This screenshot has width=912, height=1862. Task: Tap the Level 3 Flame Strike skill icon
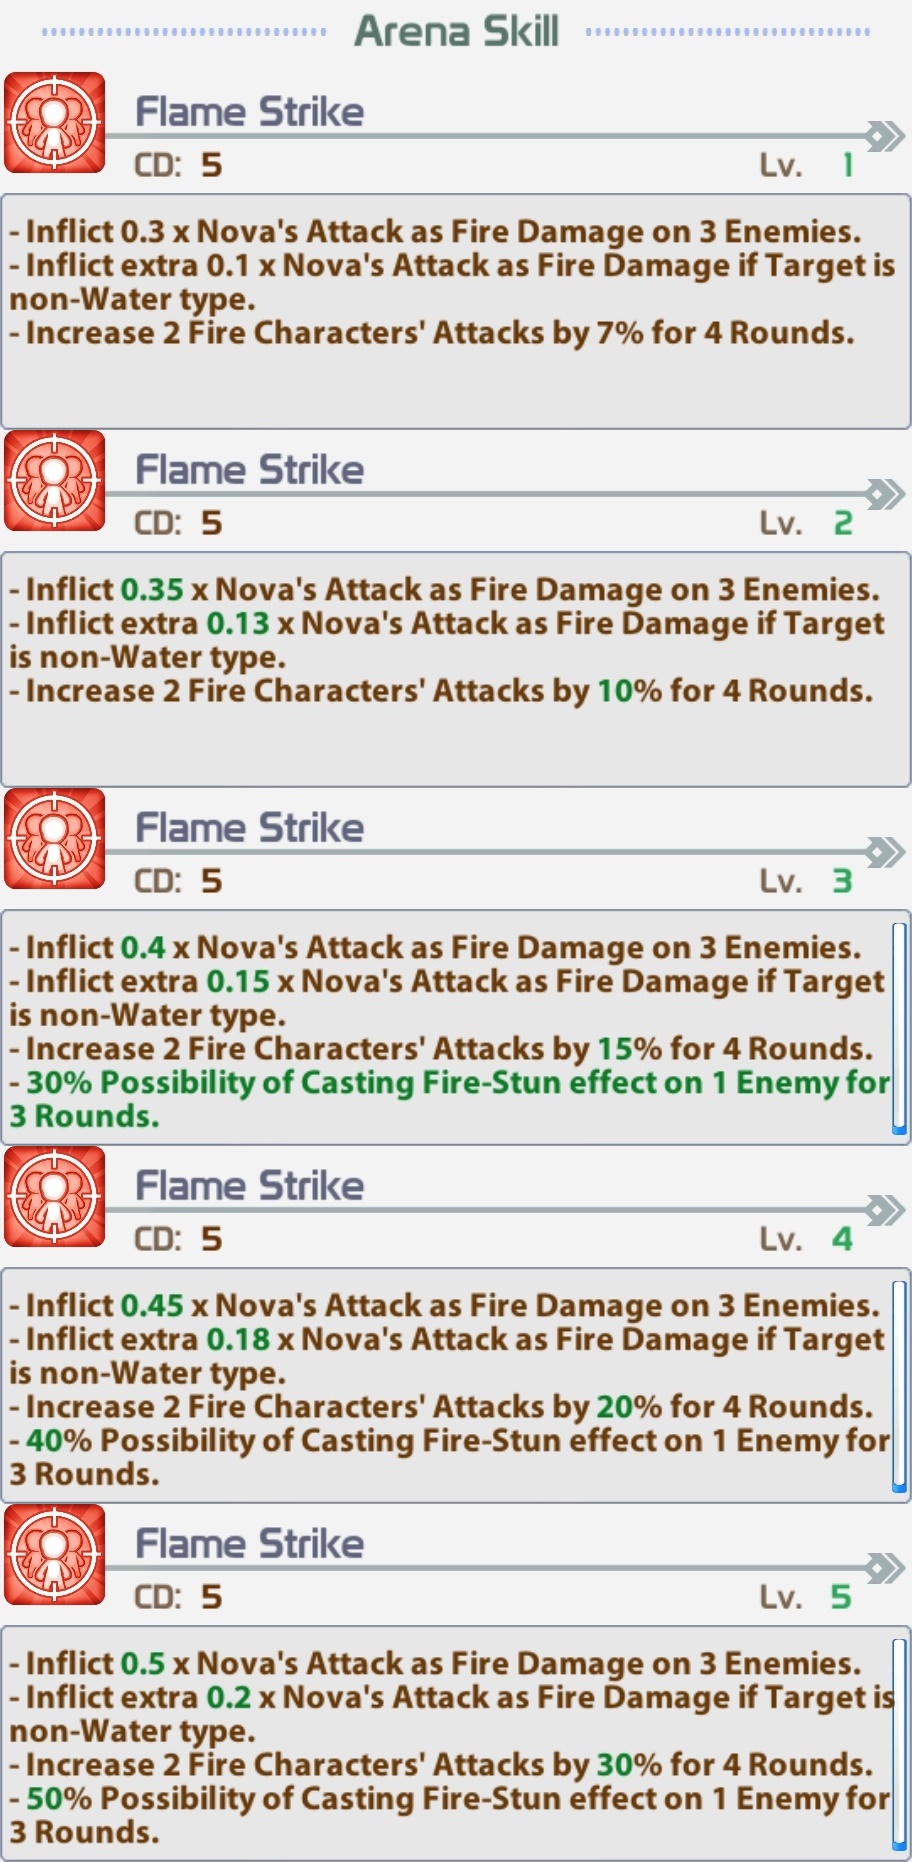pos(55,838)
